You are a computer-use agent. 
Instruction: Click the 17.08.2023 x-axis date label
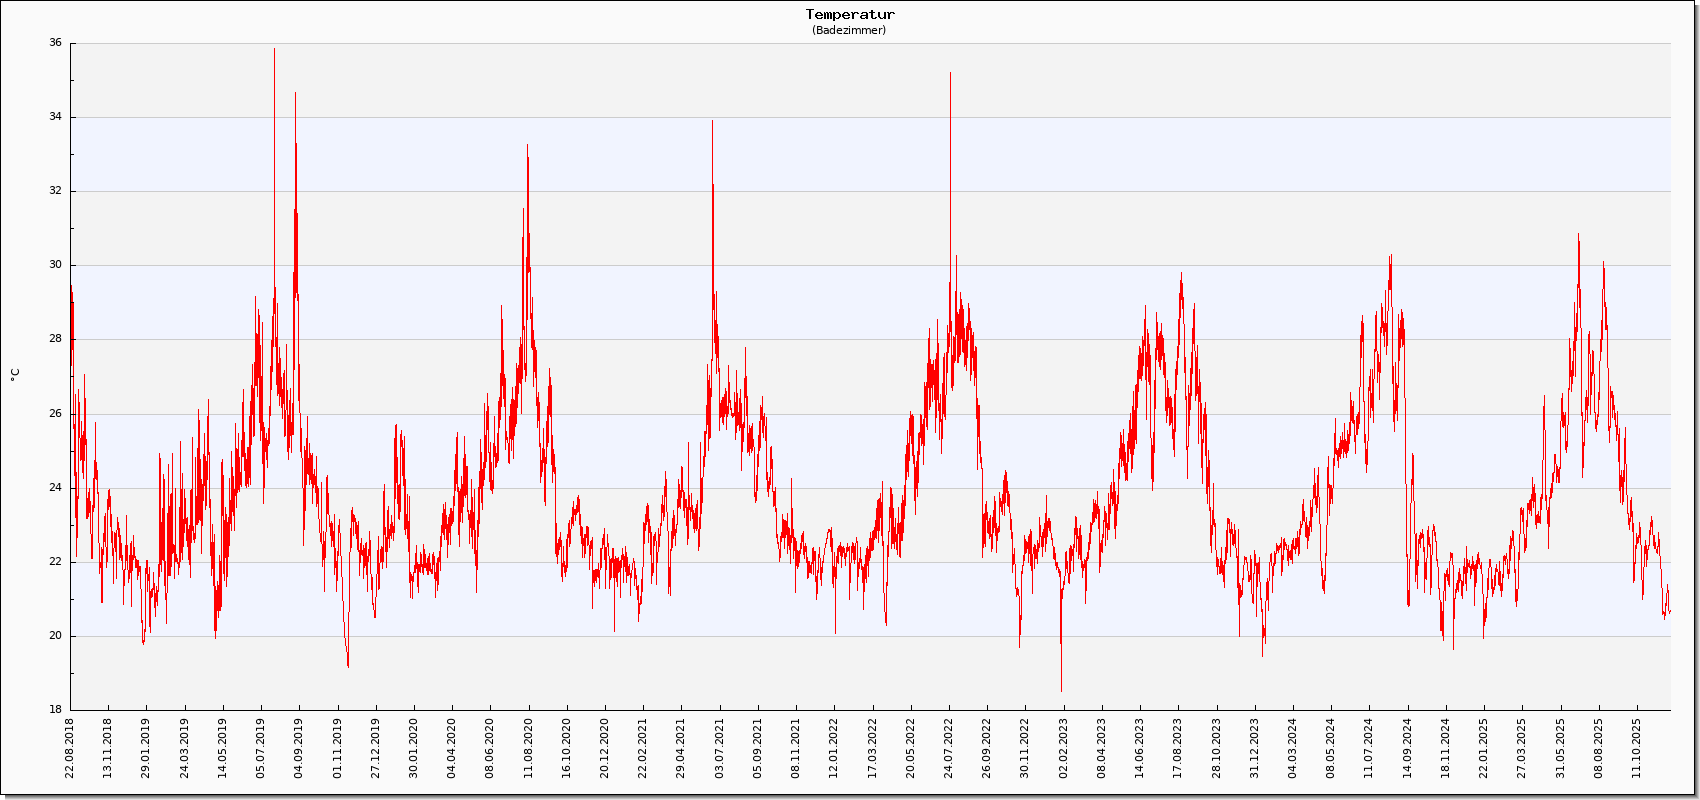point(1178,747)
